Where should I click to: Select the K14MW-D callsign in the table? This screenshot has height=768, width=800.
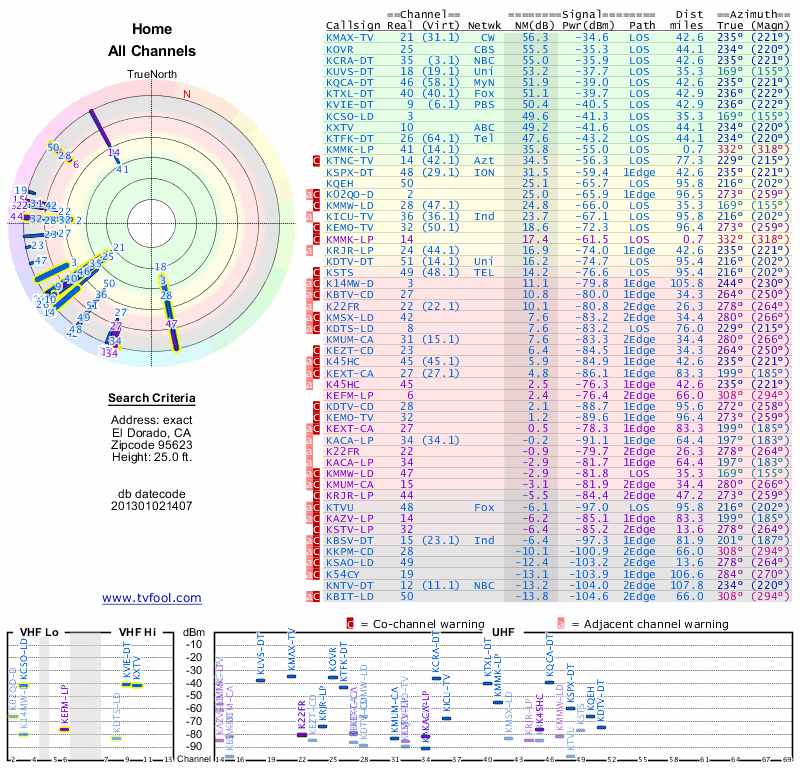pos(350,283)
